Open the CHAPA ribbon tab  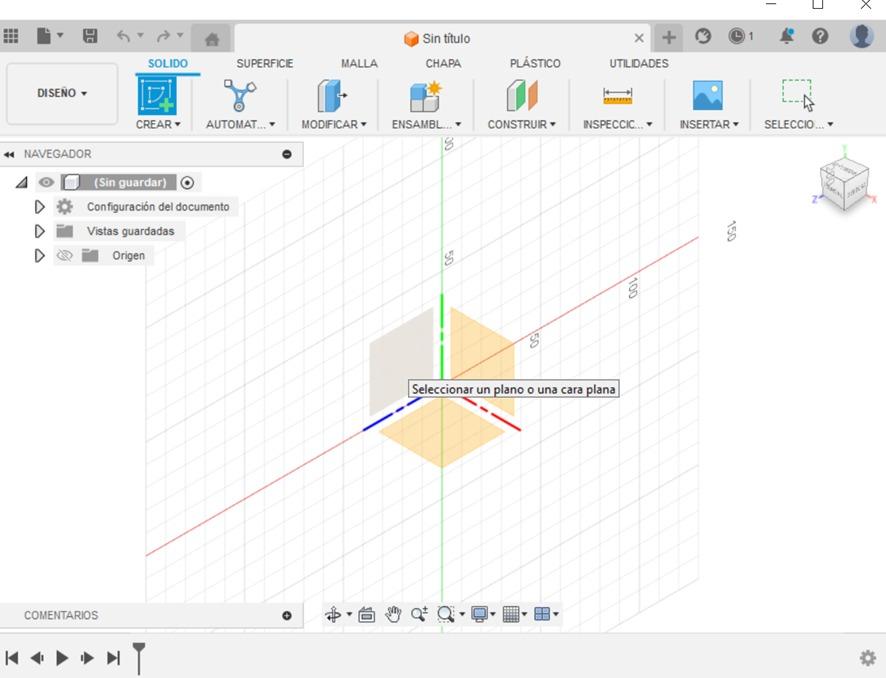point(443,63)
